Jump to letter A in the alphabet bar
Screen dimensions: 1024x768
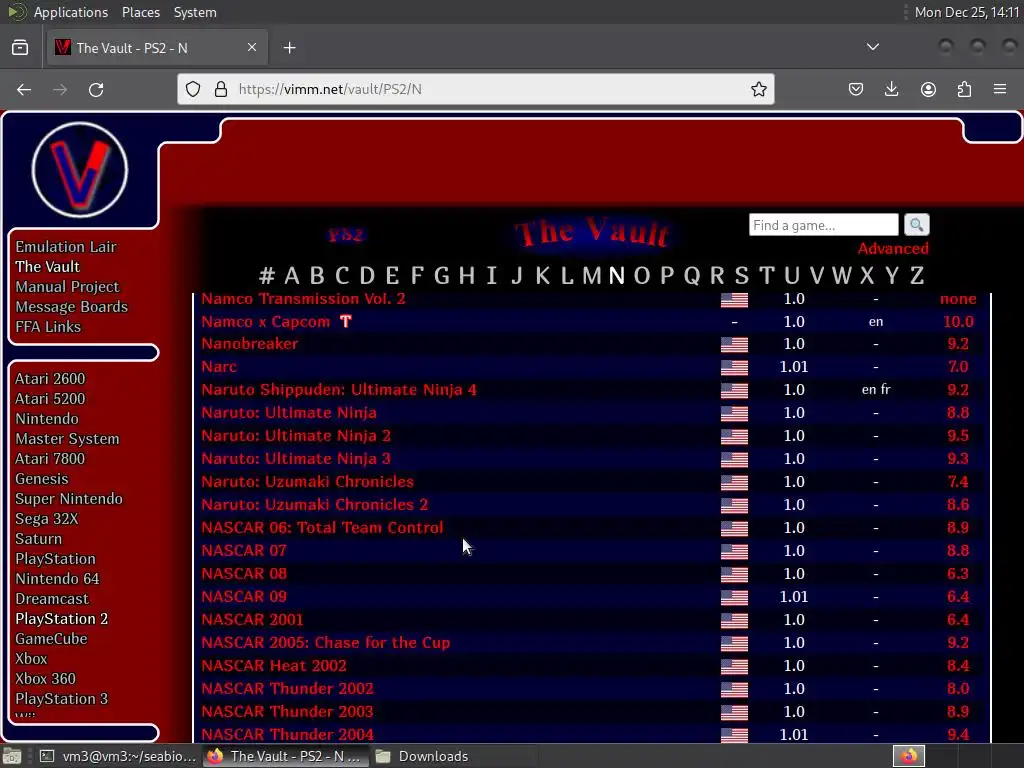click(291, 276)
